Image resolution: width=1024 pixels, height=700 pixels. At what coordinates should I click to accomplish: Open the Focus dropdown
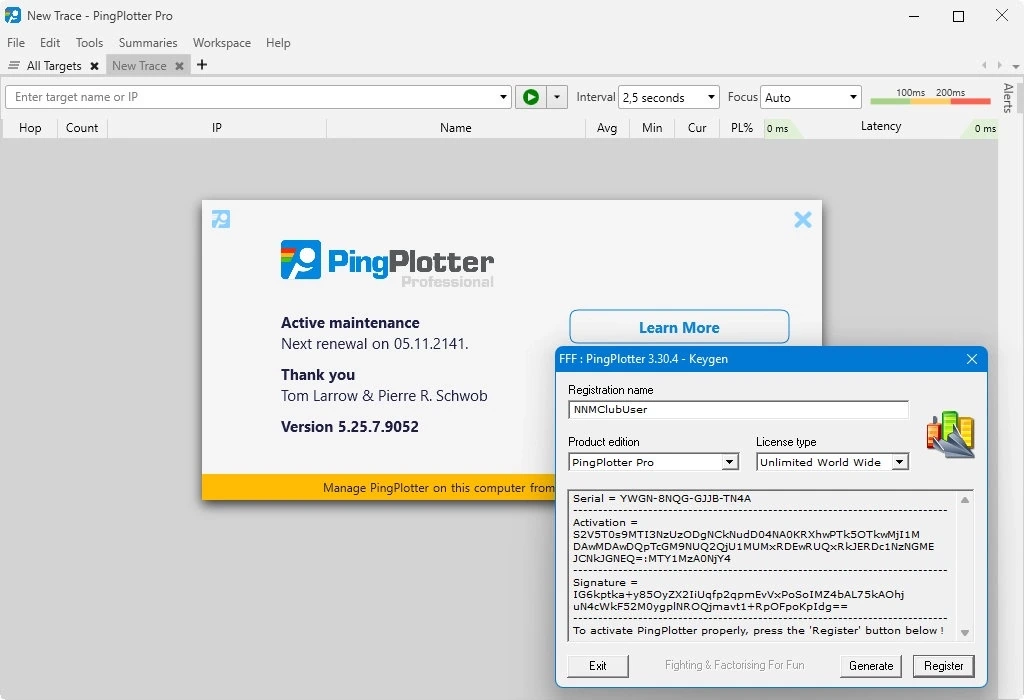pos(810,97)
